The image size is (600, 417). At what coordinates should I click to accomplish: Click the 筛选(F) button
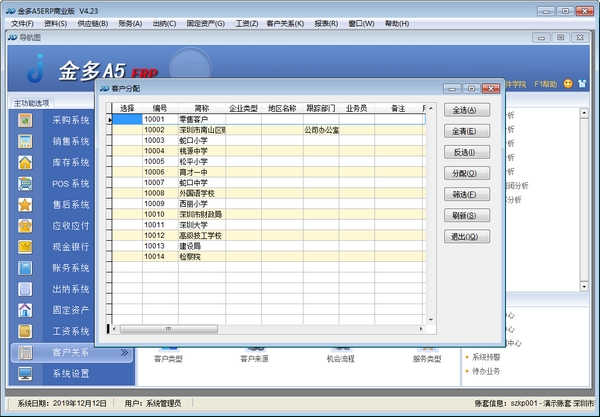pyautogui.click(x=467, y=194)
